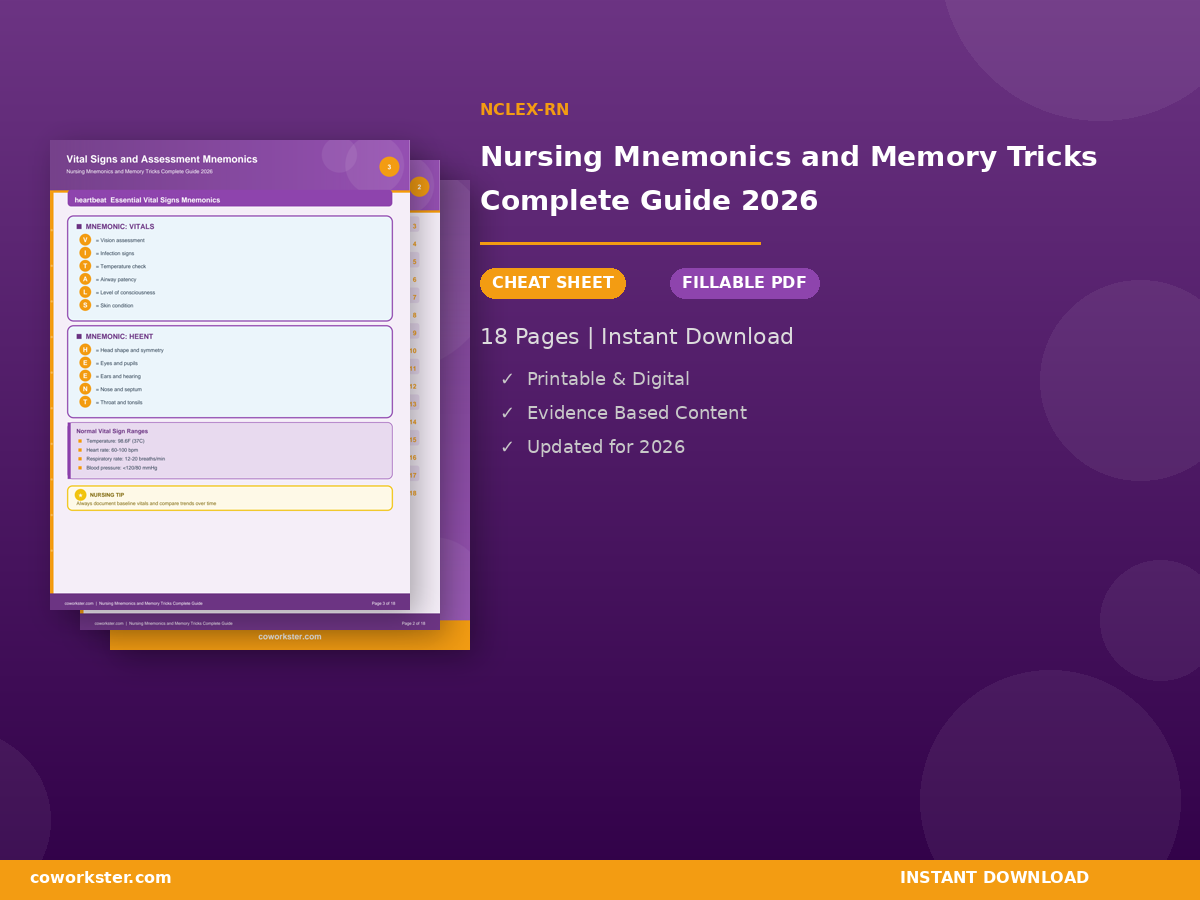
Task: Click the 'Evidence Based Content' text
Action: click(637, 414)
